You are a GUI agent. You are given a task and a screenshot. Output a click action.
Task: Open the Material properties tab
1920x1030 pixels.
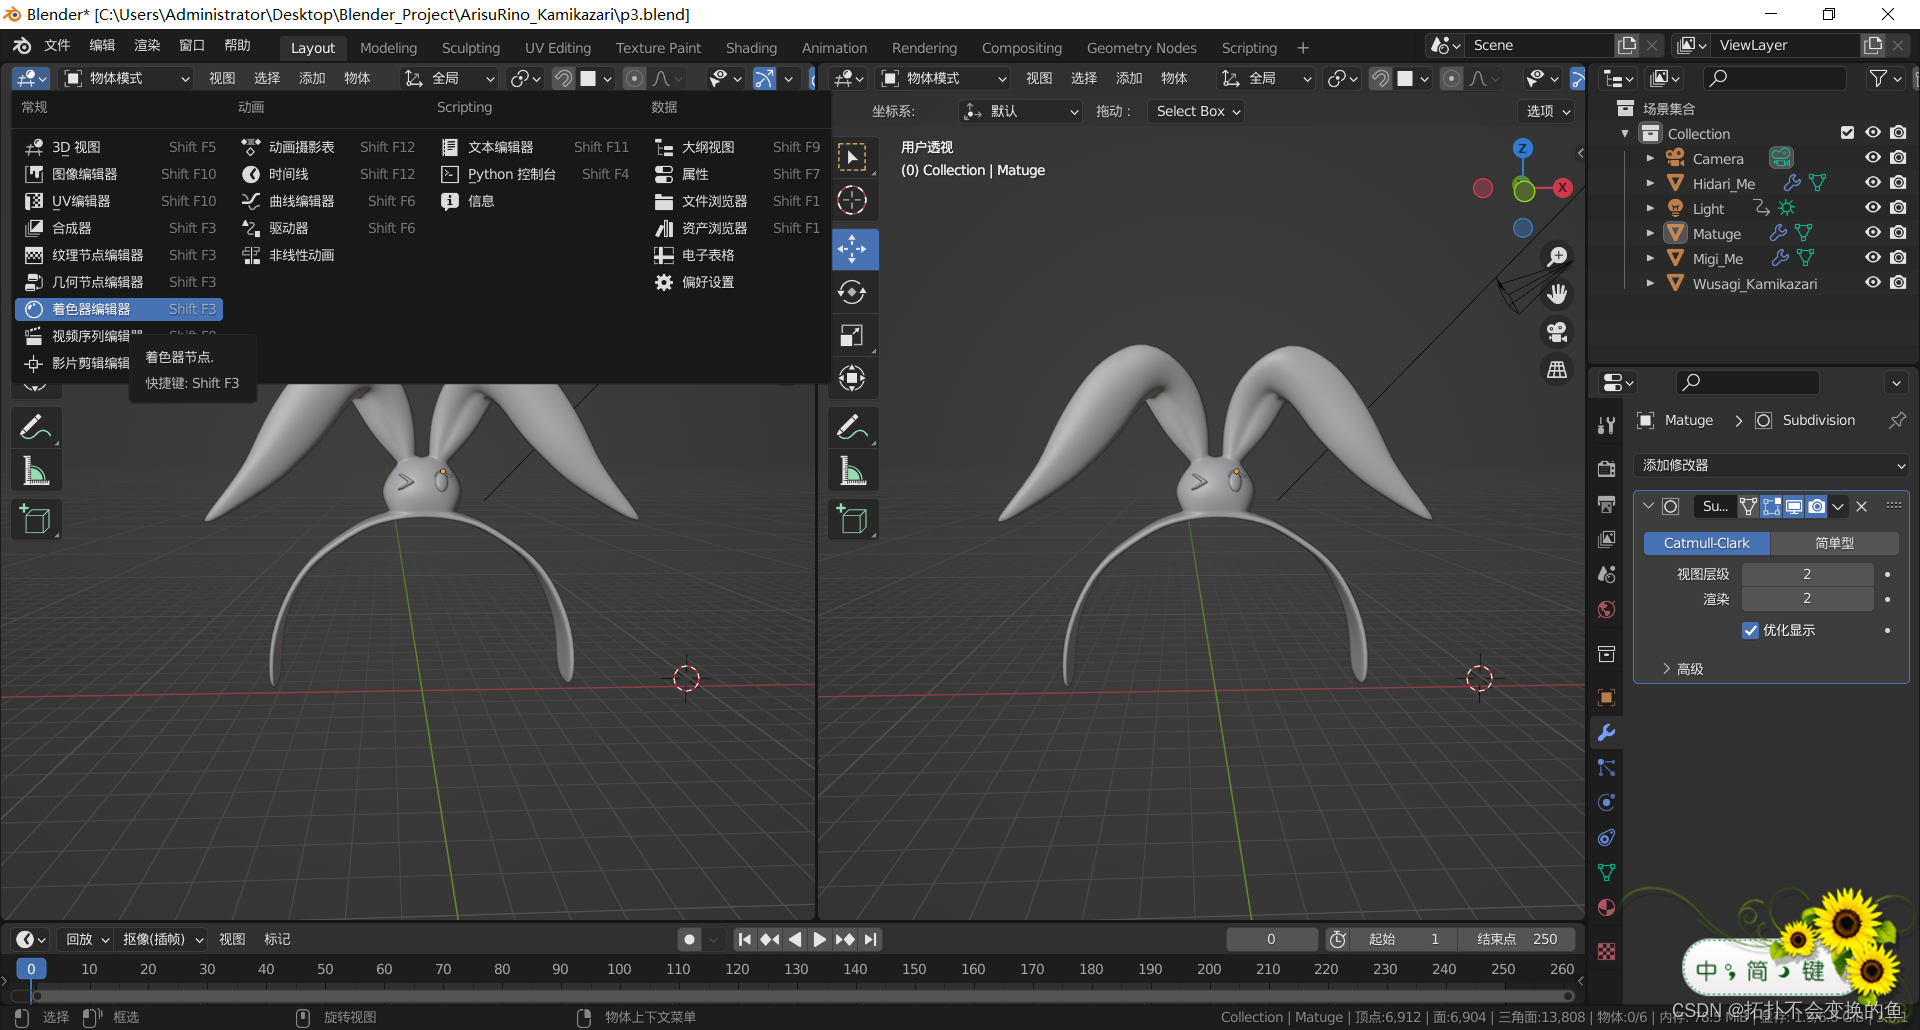coord(1606,907)
